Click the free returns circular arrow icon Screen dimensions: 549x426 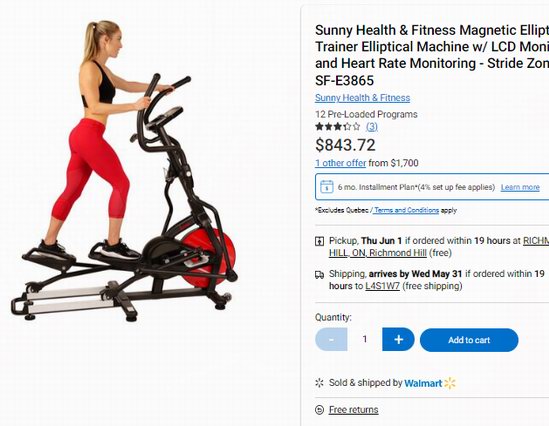click(319, 410)
